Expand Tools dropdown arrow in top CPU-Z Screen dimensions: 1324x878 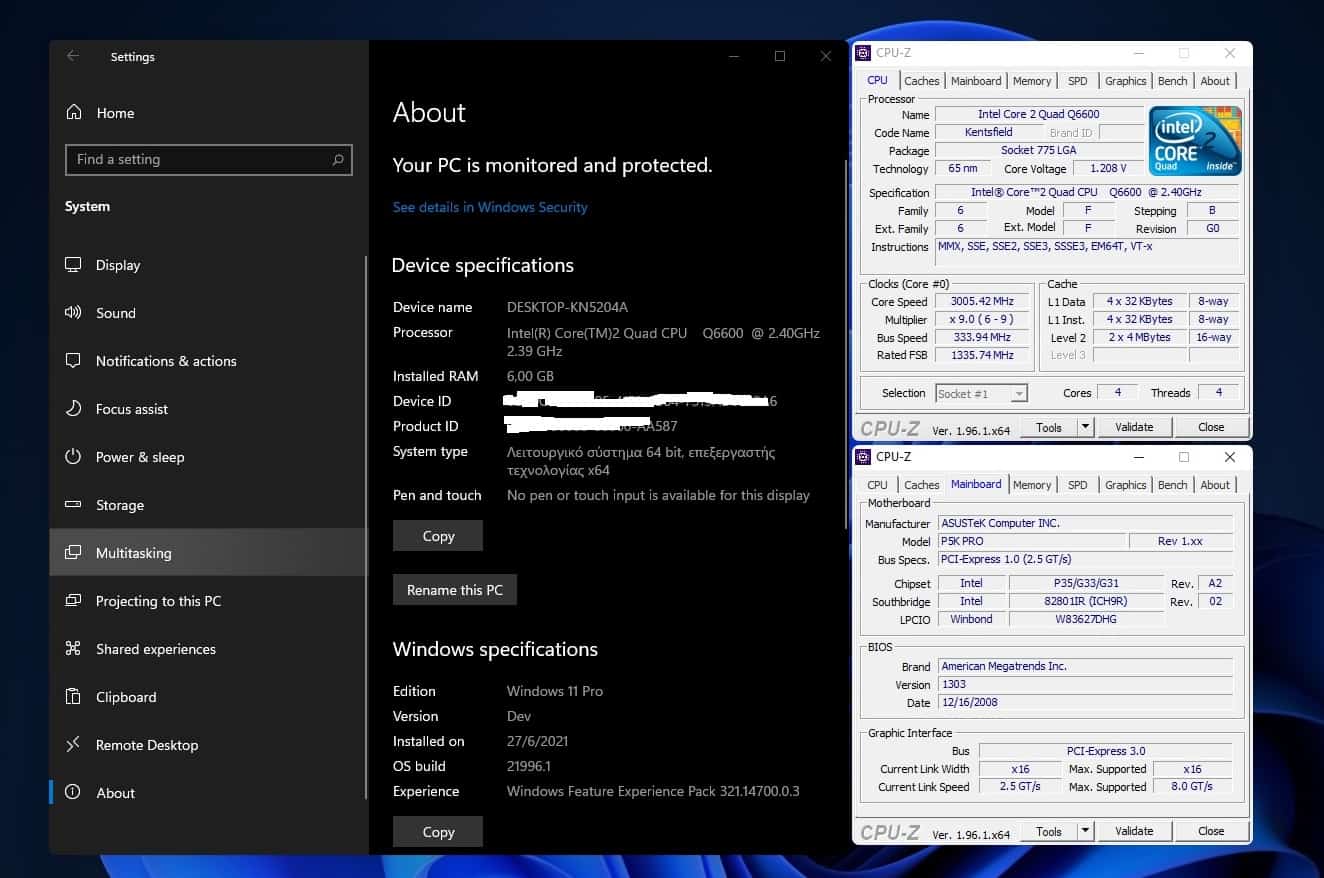point(1086,427)
